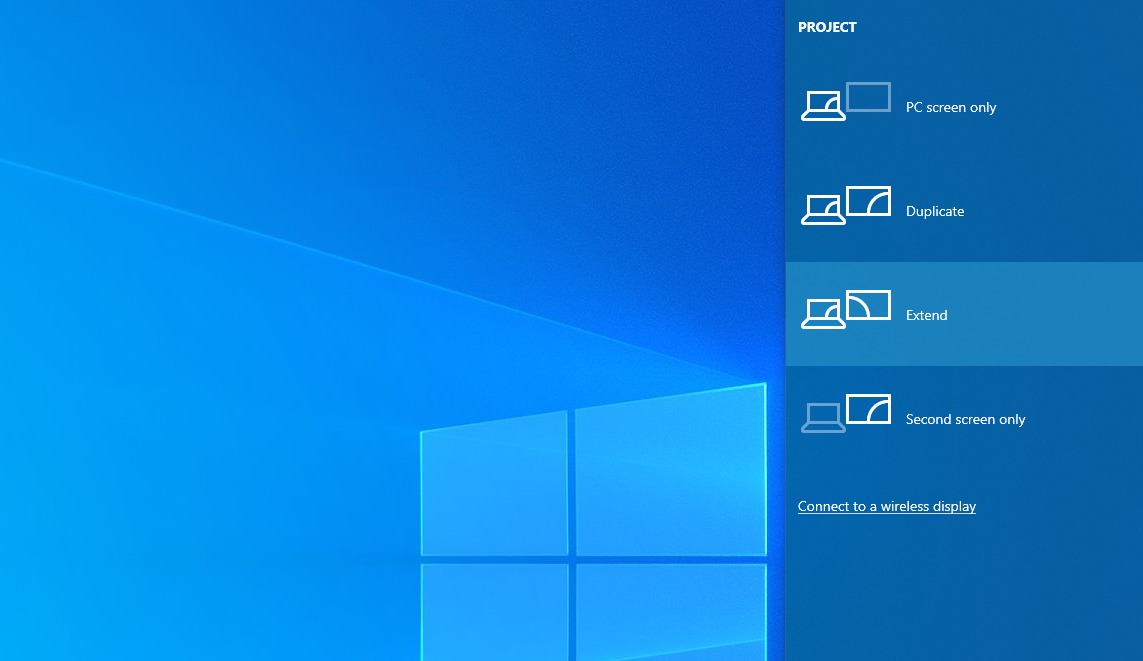The width and height of the screenshot is (1143, 661).
Task: Click the Windows logo upper-right pane on wallpaper
Action: [670, 470]
